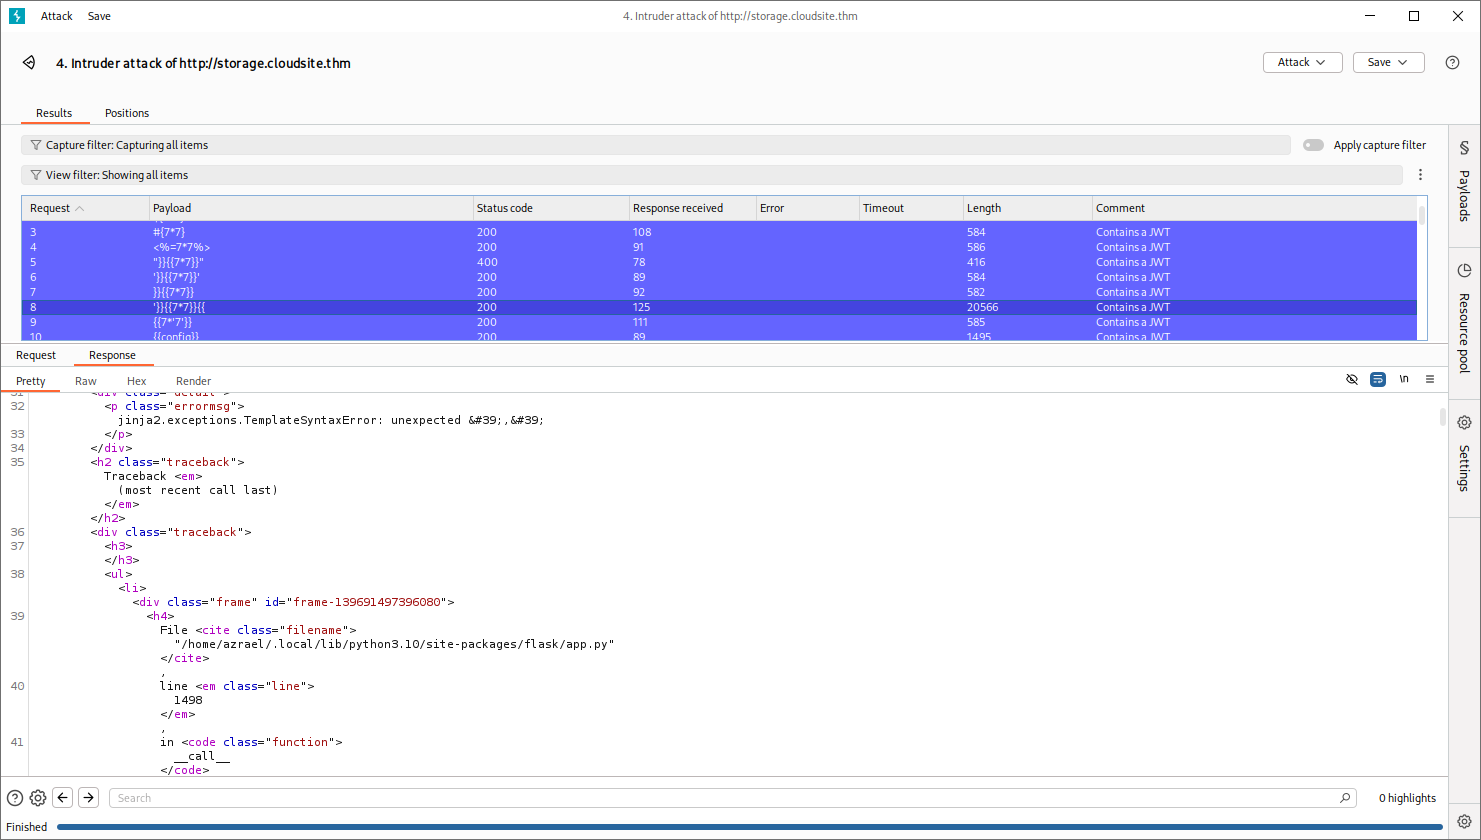Expand the Attack dropdown button
Screen dimensions: 1481x840
pyautogui.click(x=1301, y=62)
